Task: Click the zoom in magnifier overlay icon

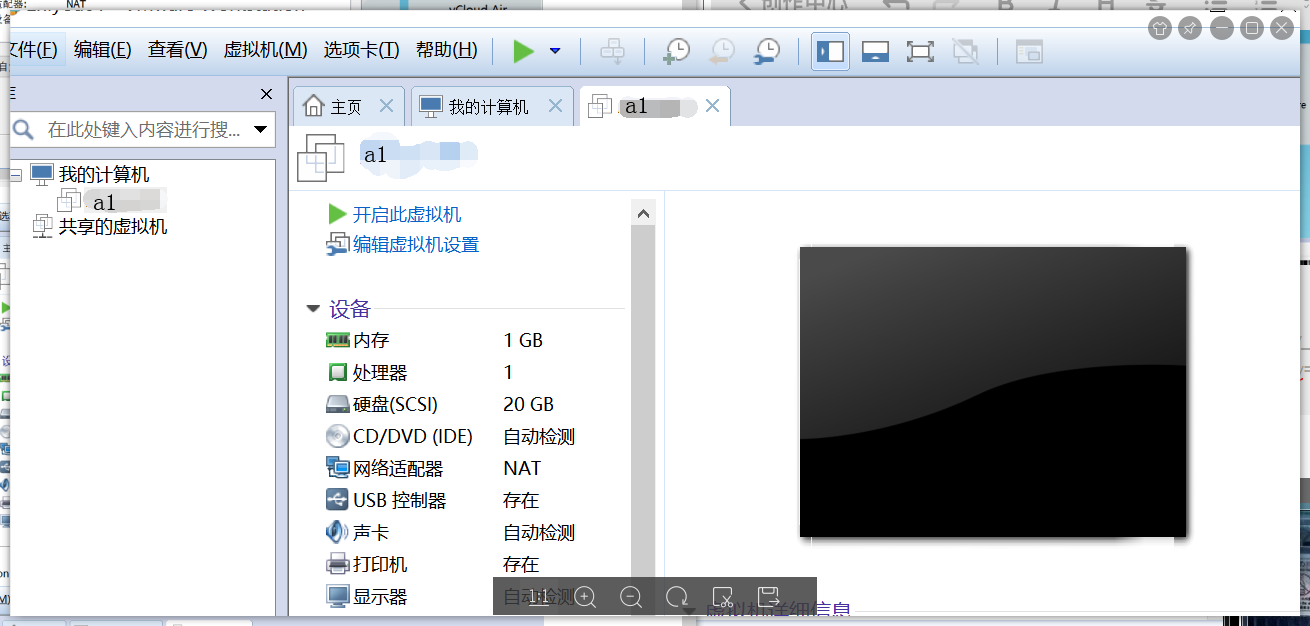Action: (x=585, y=597)
